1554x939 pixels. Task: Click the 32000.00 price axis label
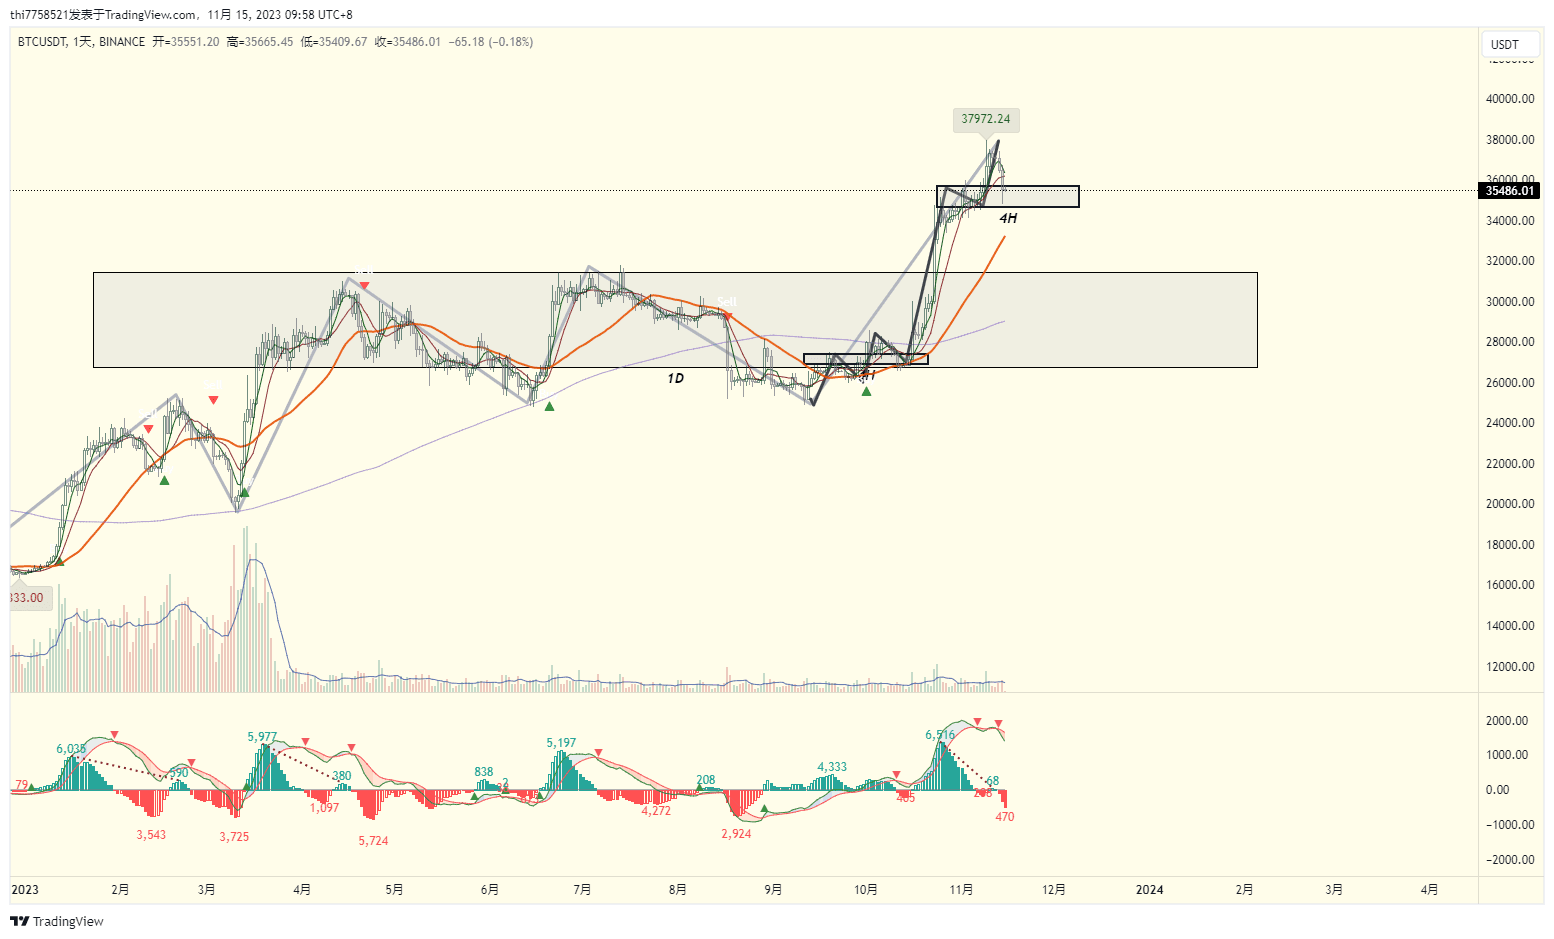click(1510, 261)
